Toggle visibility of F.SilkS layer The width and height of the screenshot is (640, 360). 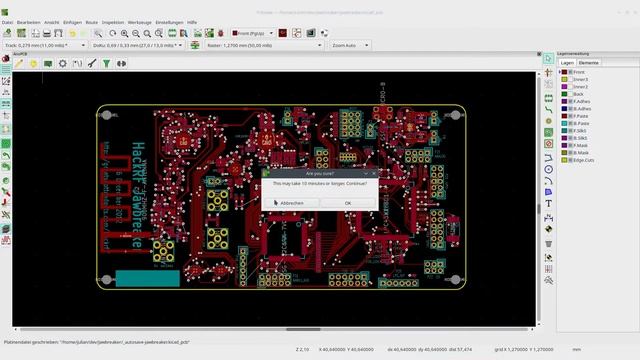[571, 131]
